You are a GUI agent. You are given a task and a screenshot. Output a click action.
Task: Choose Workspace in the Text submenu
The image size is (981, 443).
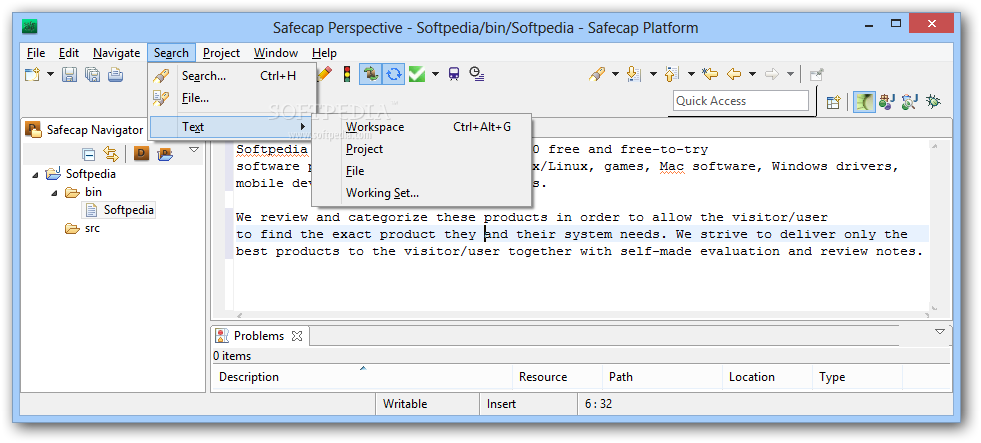[x=422, y=127]
